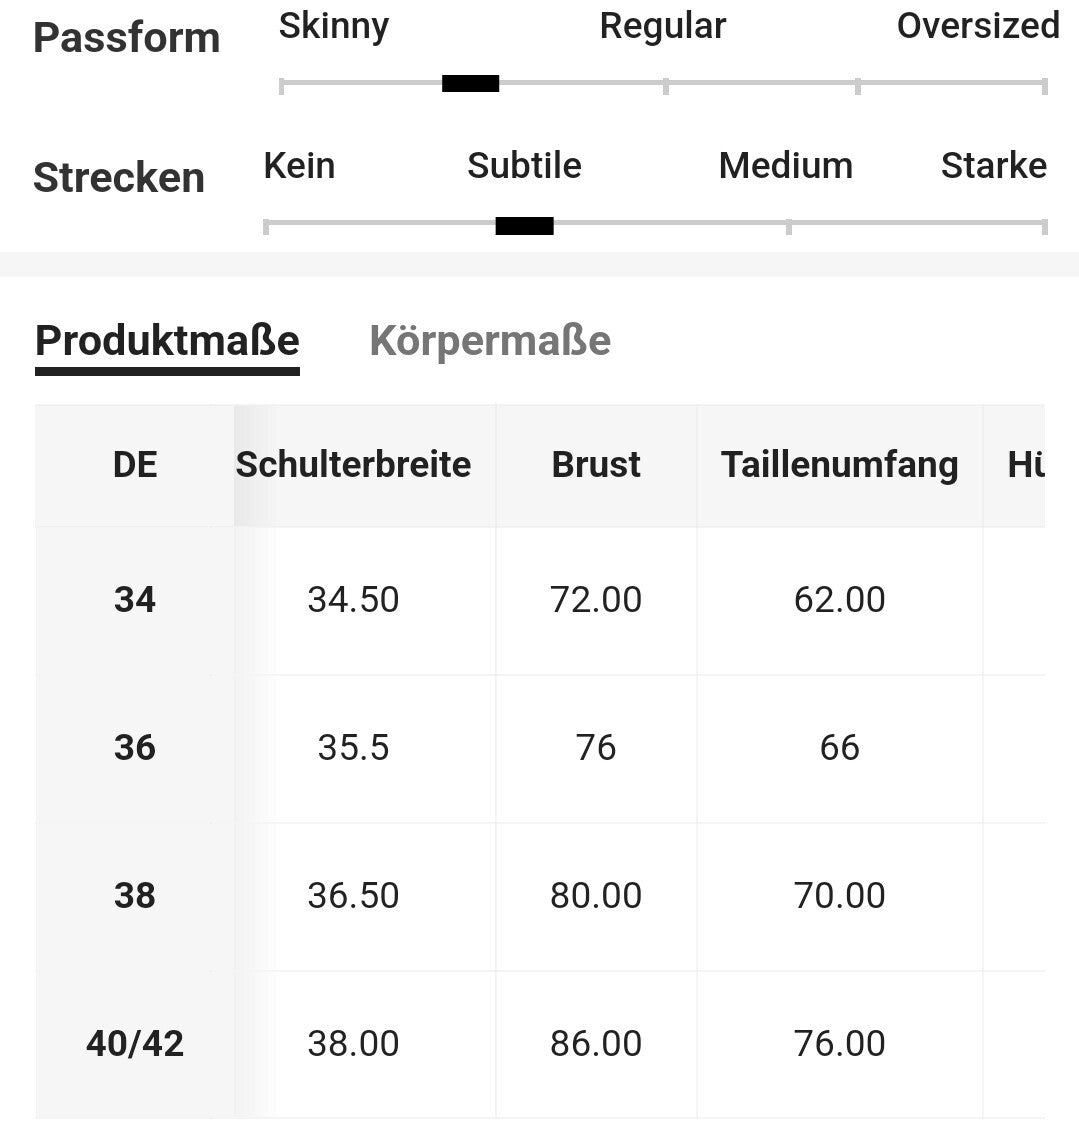
Task: Click the Taillenumfang column header
Action: pos(839,465)
